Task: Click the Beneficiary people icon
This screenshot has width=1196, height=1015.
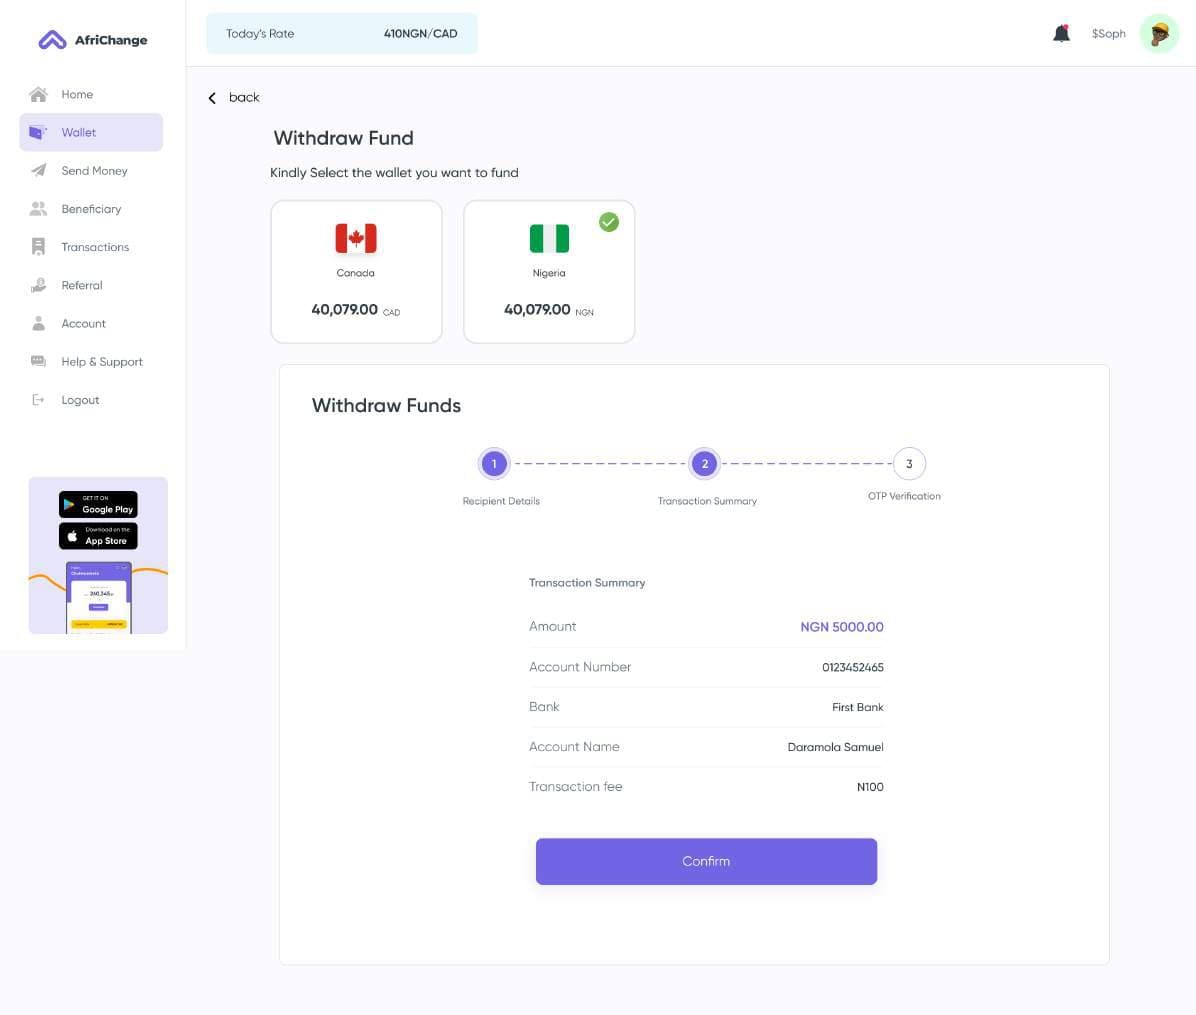Action: click(x=38, y=208)
